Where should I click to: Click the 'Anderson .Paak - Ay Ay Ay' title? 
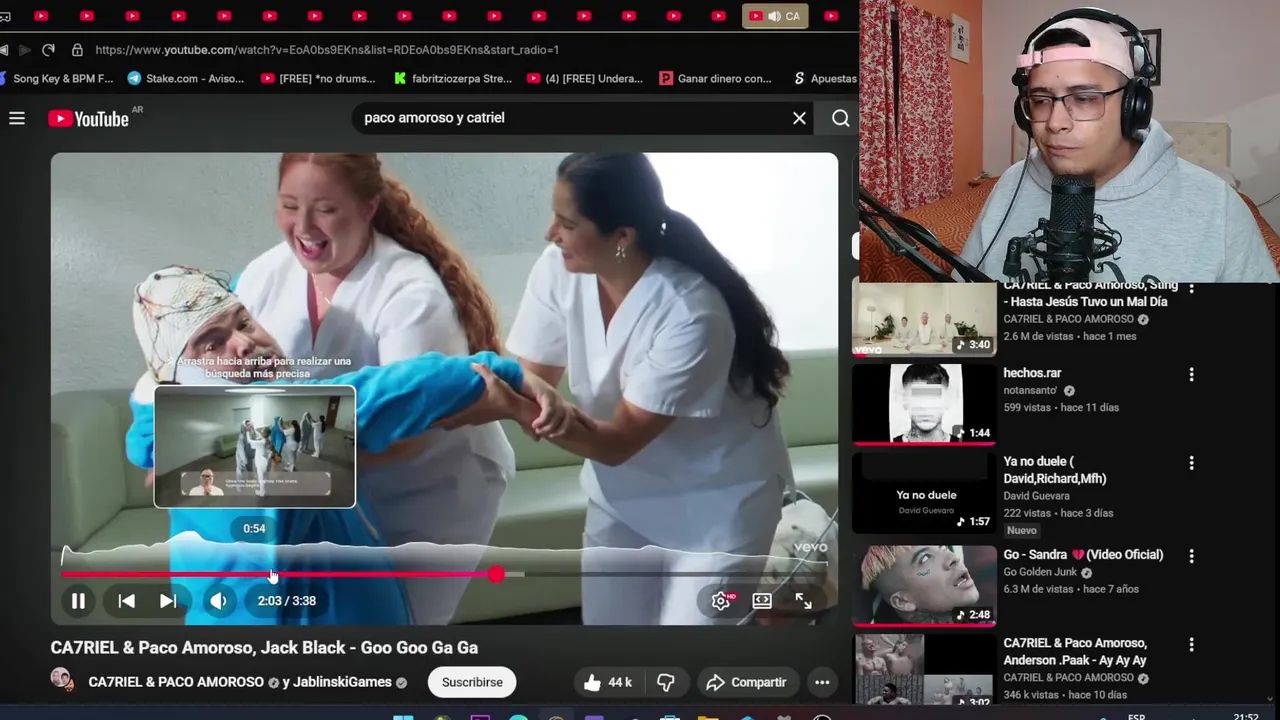pyautogui.click(x=1075, y=652)
